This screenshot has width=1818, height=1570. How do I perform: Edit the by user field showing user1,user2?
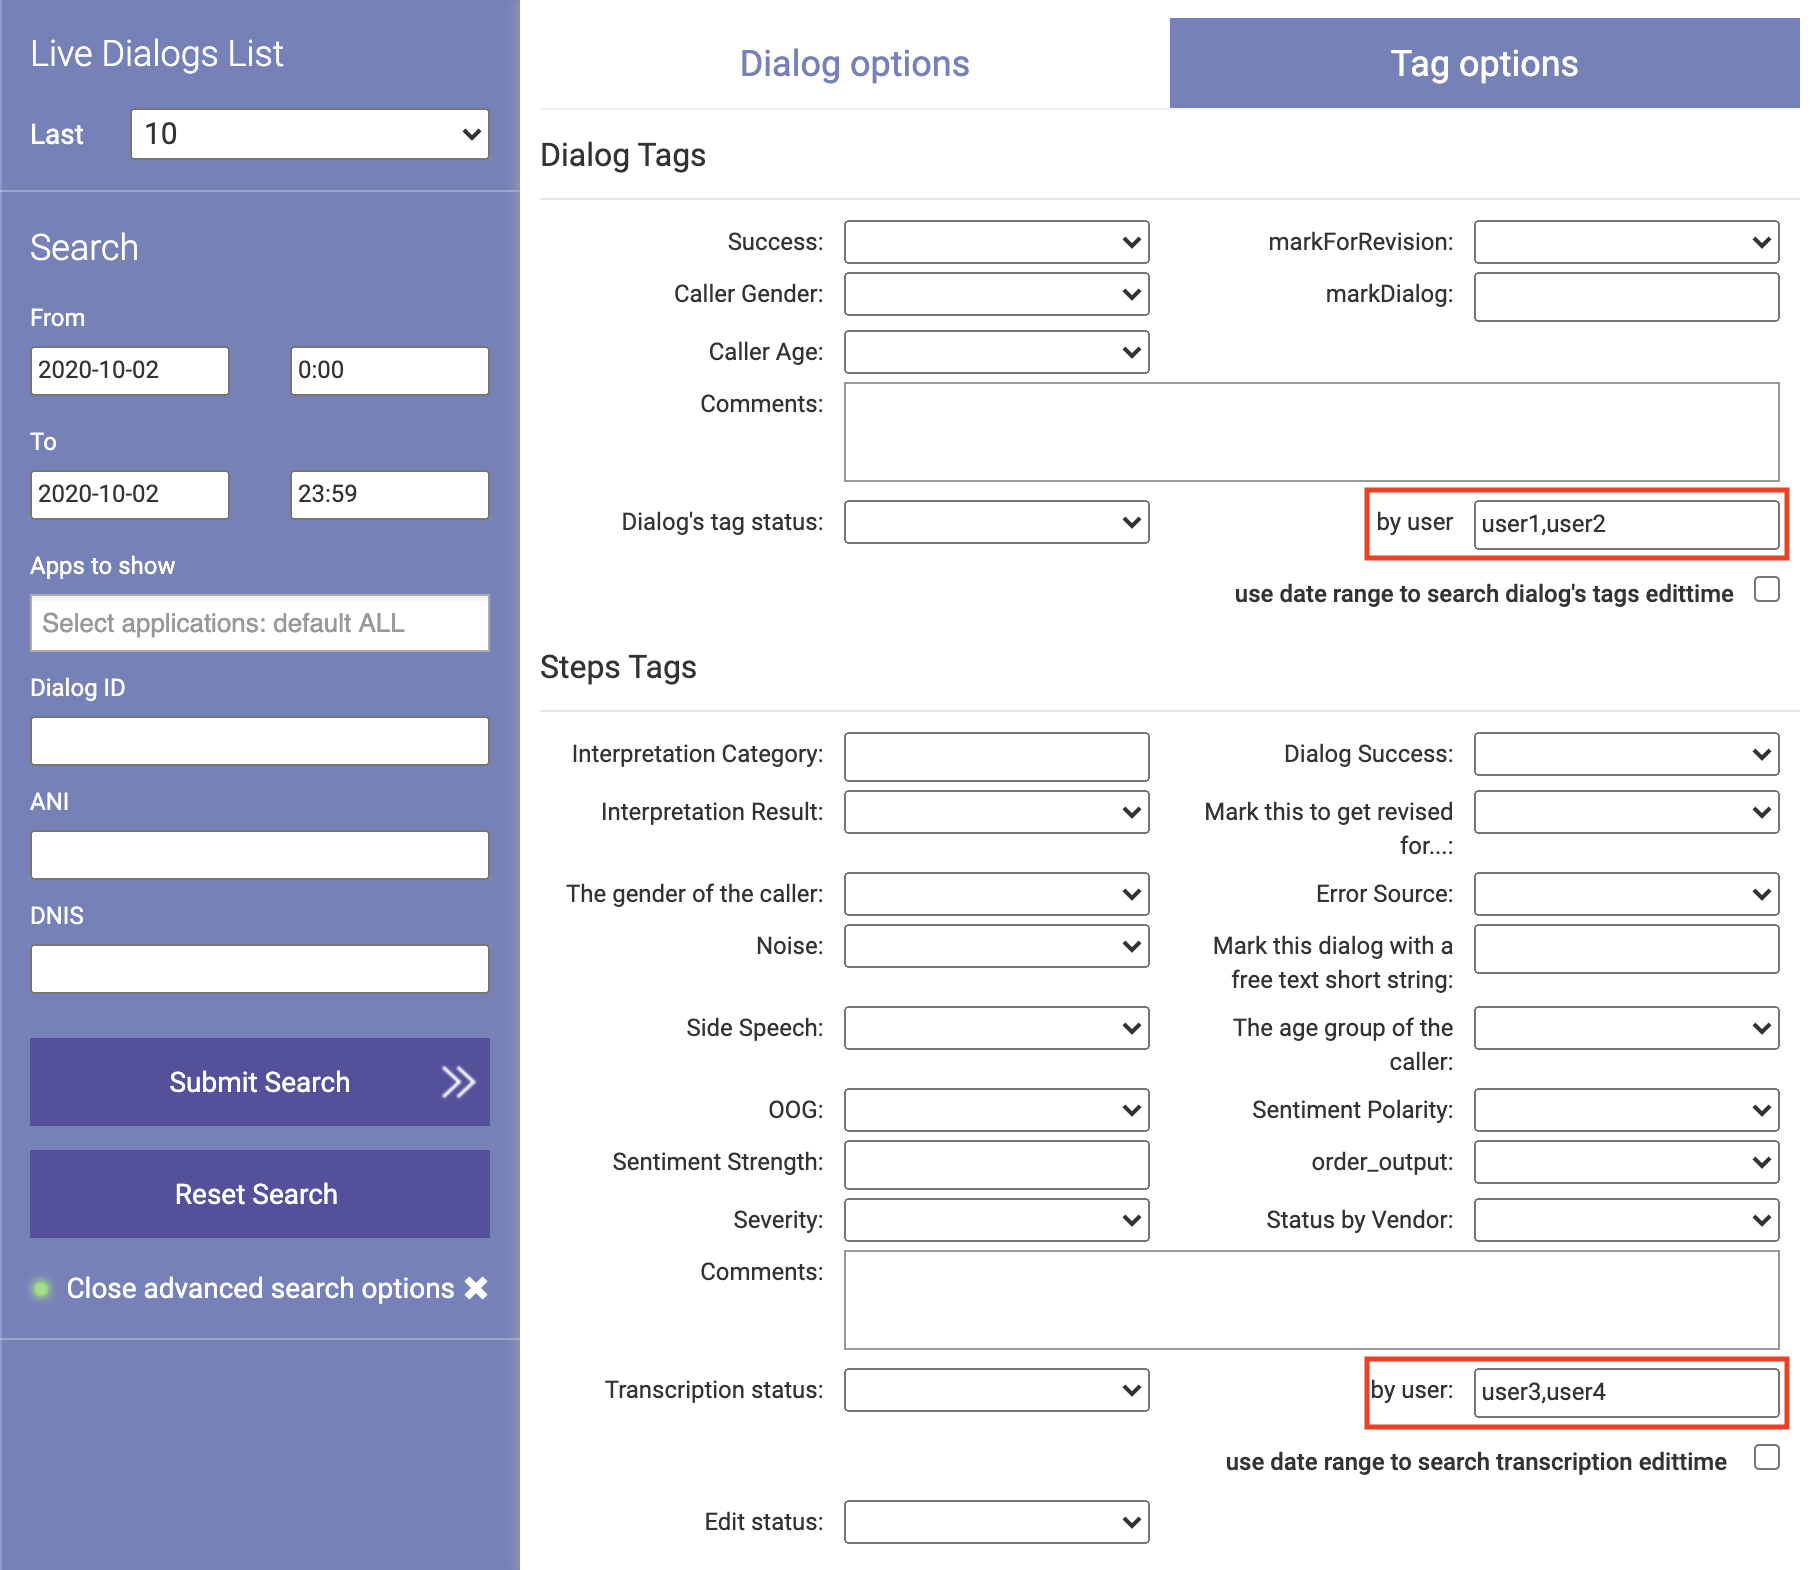coord(1627,523)
